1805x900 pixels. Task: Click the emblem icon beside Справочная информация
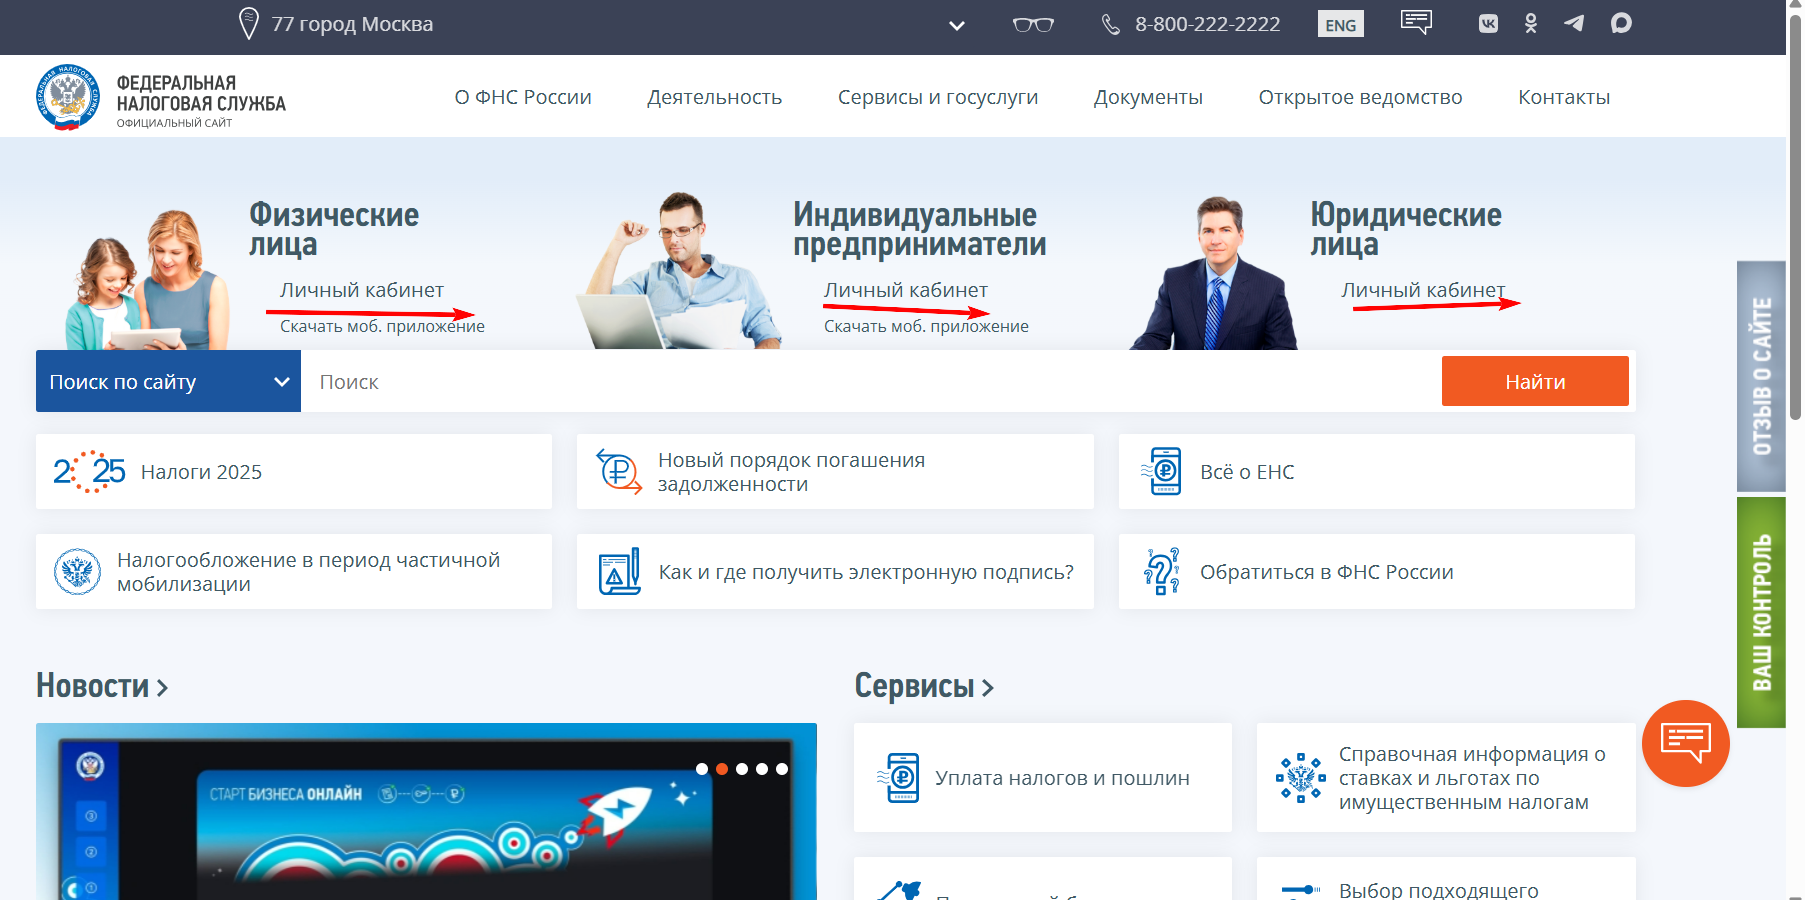1300,778
